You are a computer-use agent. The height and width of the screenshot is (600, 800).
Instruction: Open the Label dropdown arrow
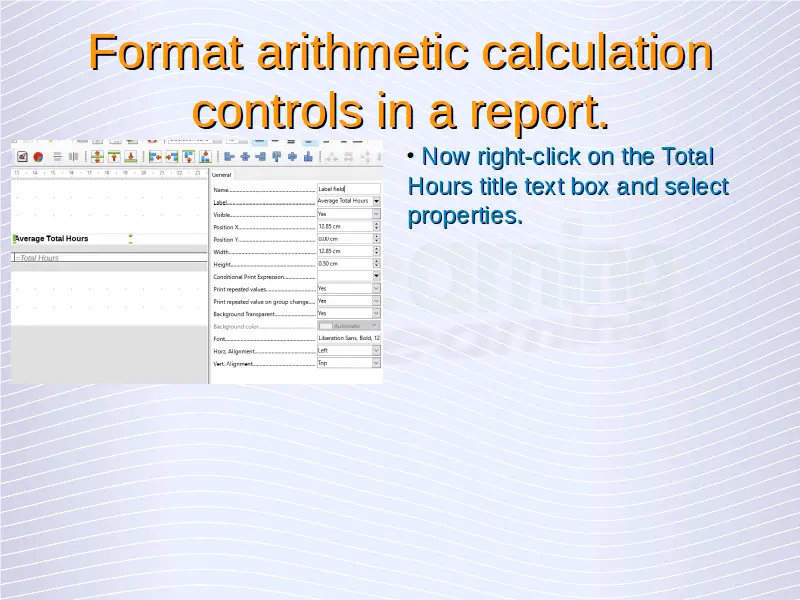(377, 201)
